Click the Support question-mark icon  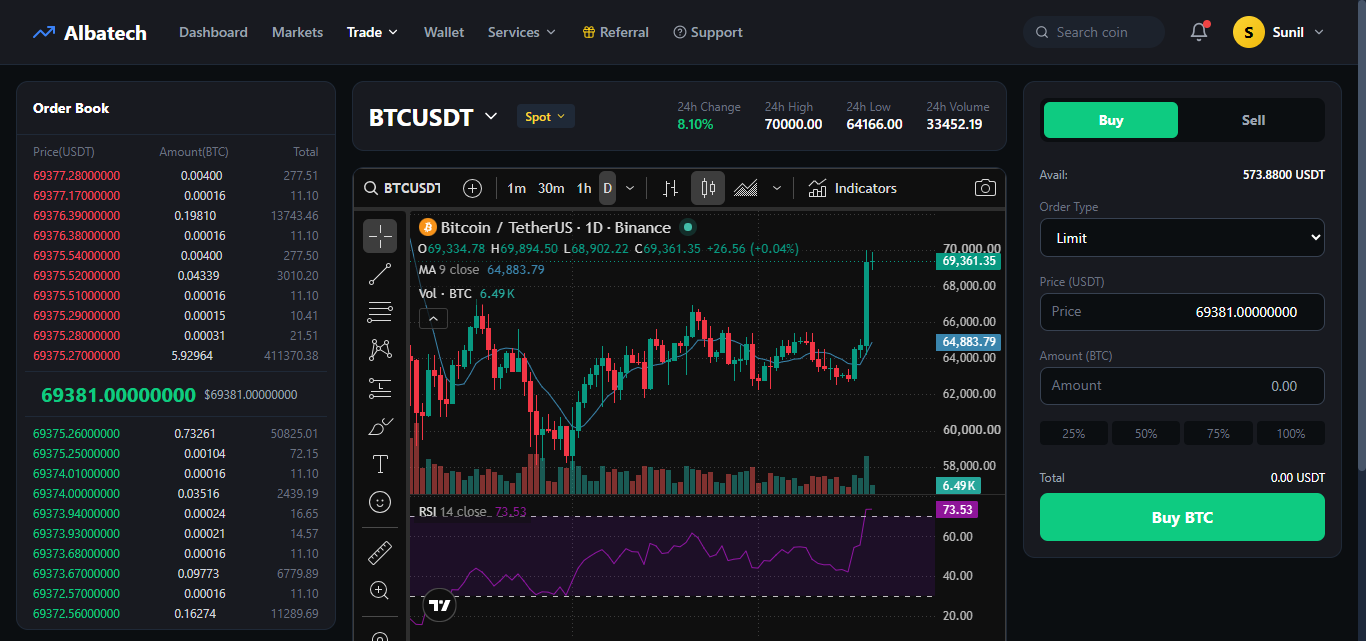click(x=680, y=32)
